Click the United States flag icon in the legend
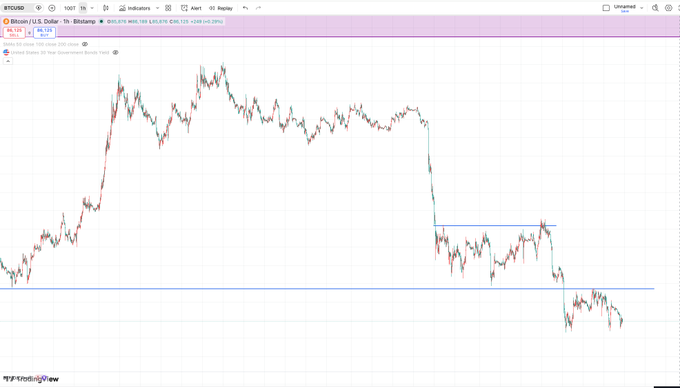 coord(6,52)
